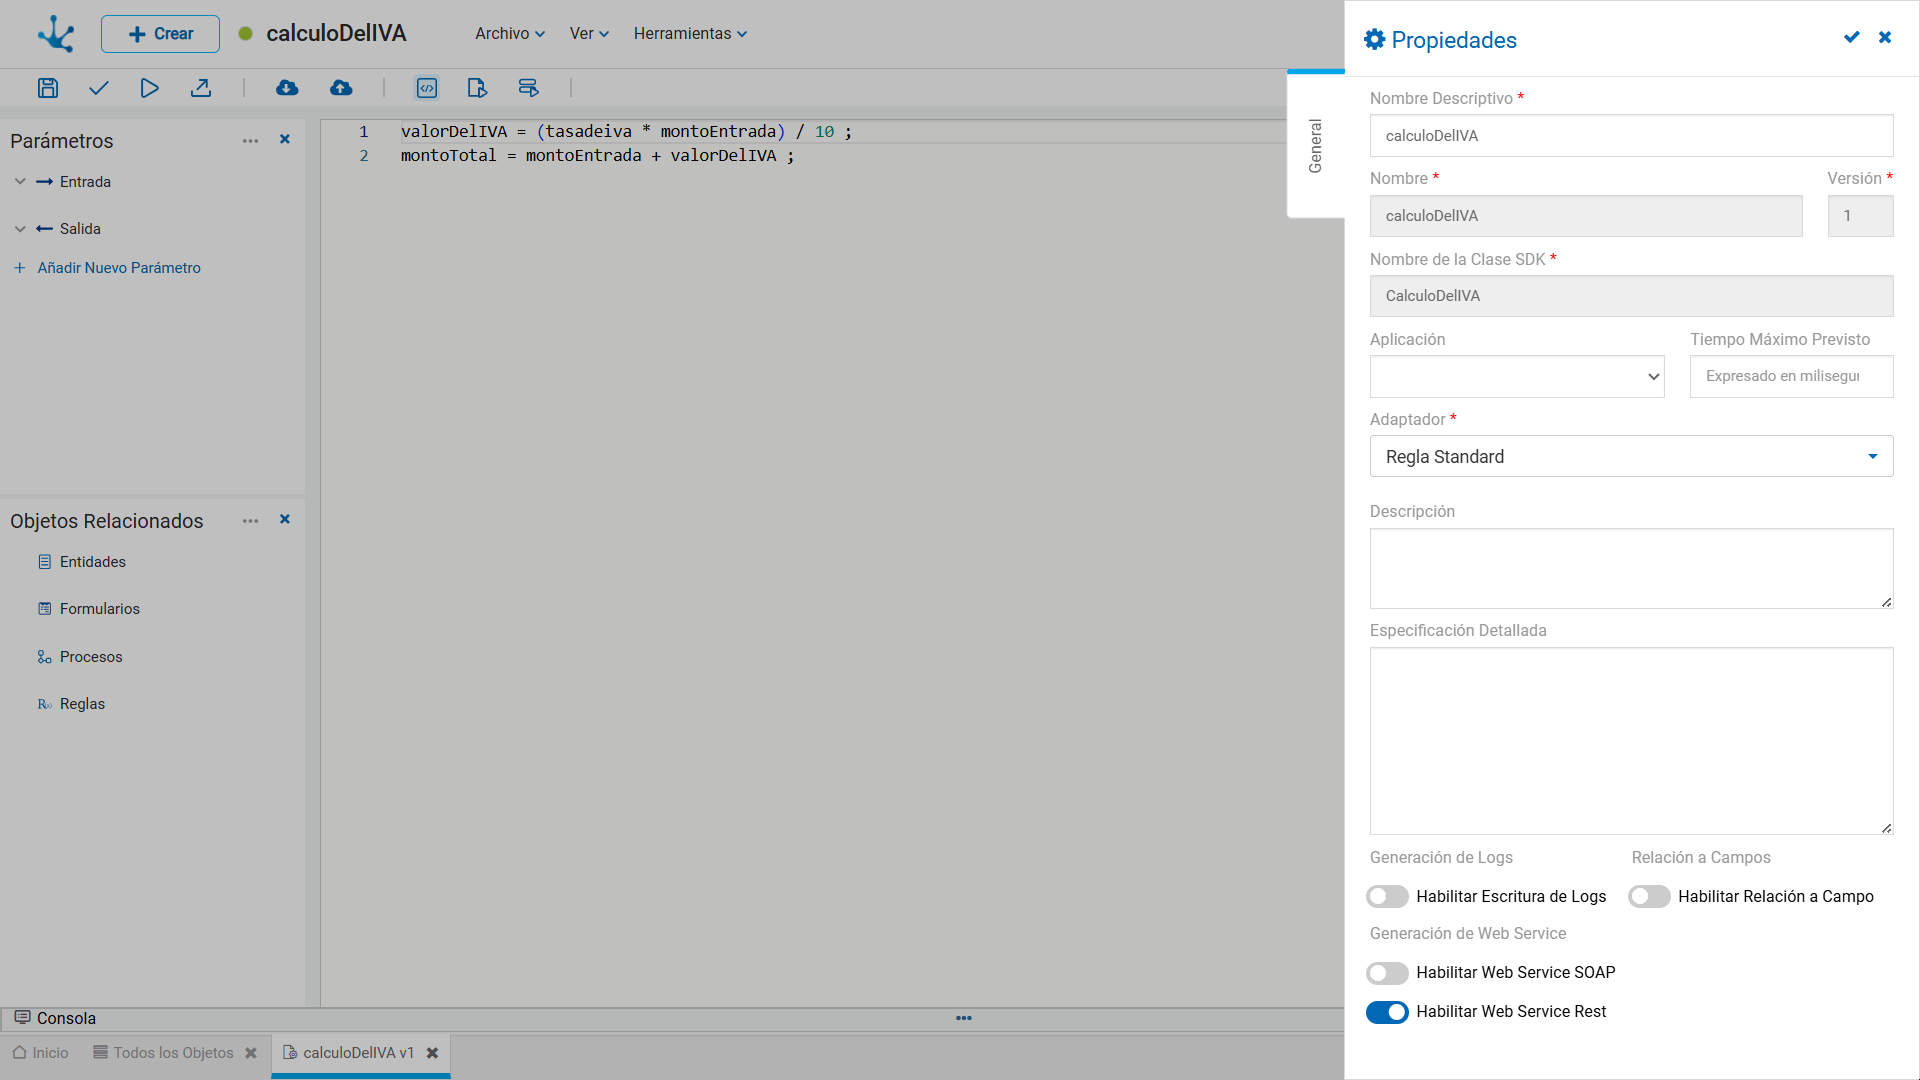Click the Formularios icon
Screen dimensions: 1920x1080
click(44, 609)
